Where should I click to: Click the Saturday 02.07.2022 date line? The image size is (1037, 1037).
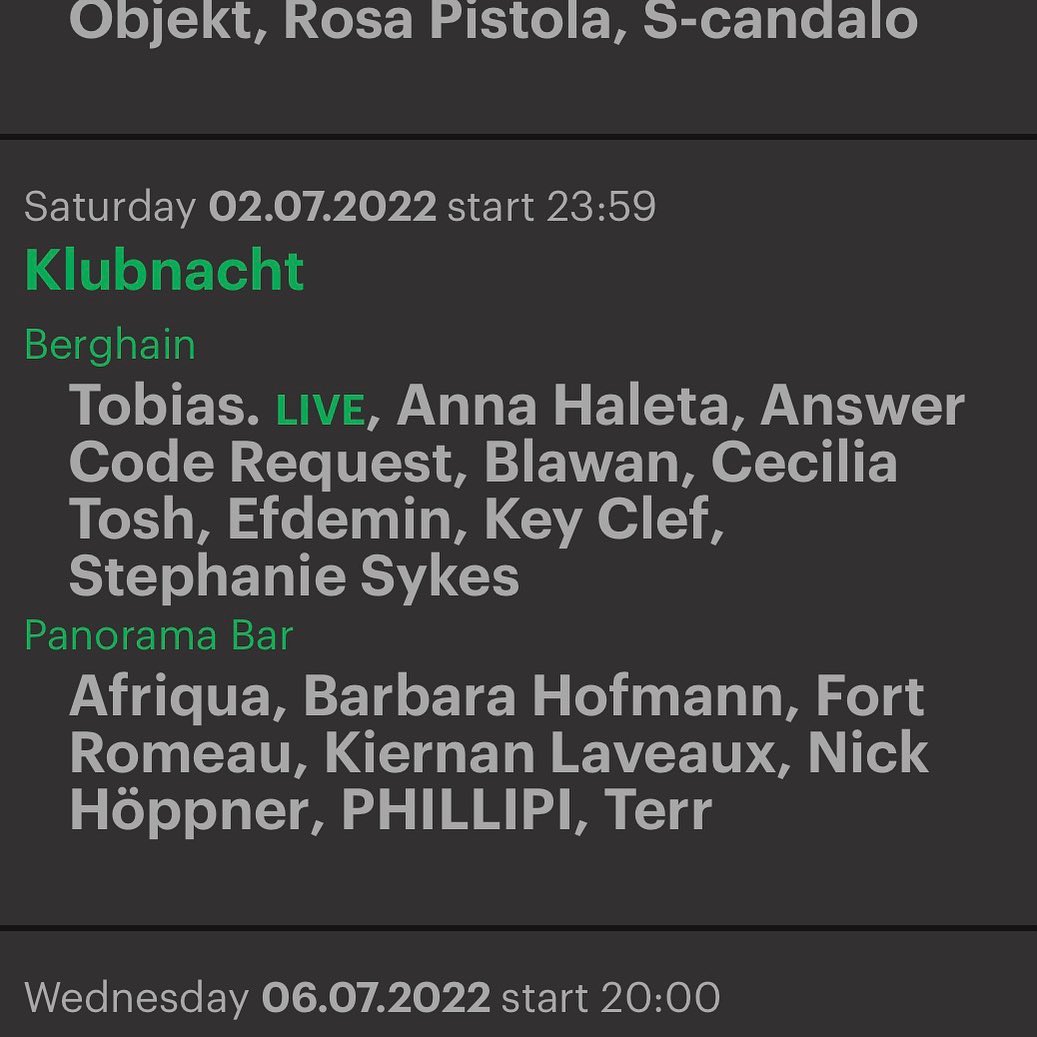[339, 207]
